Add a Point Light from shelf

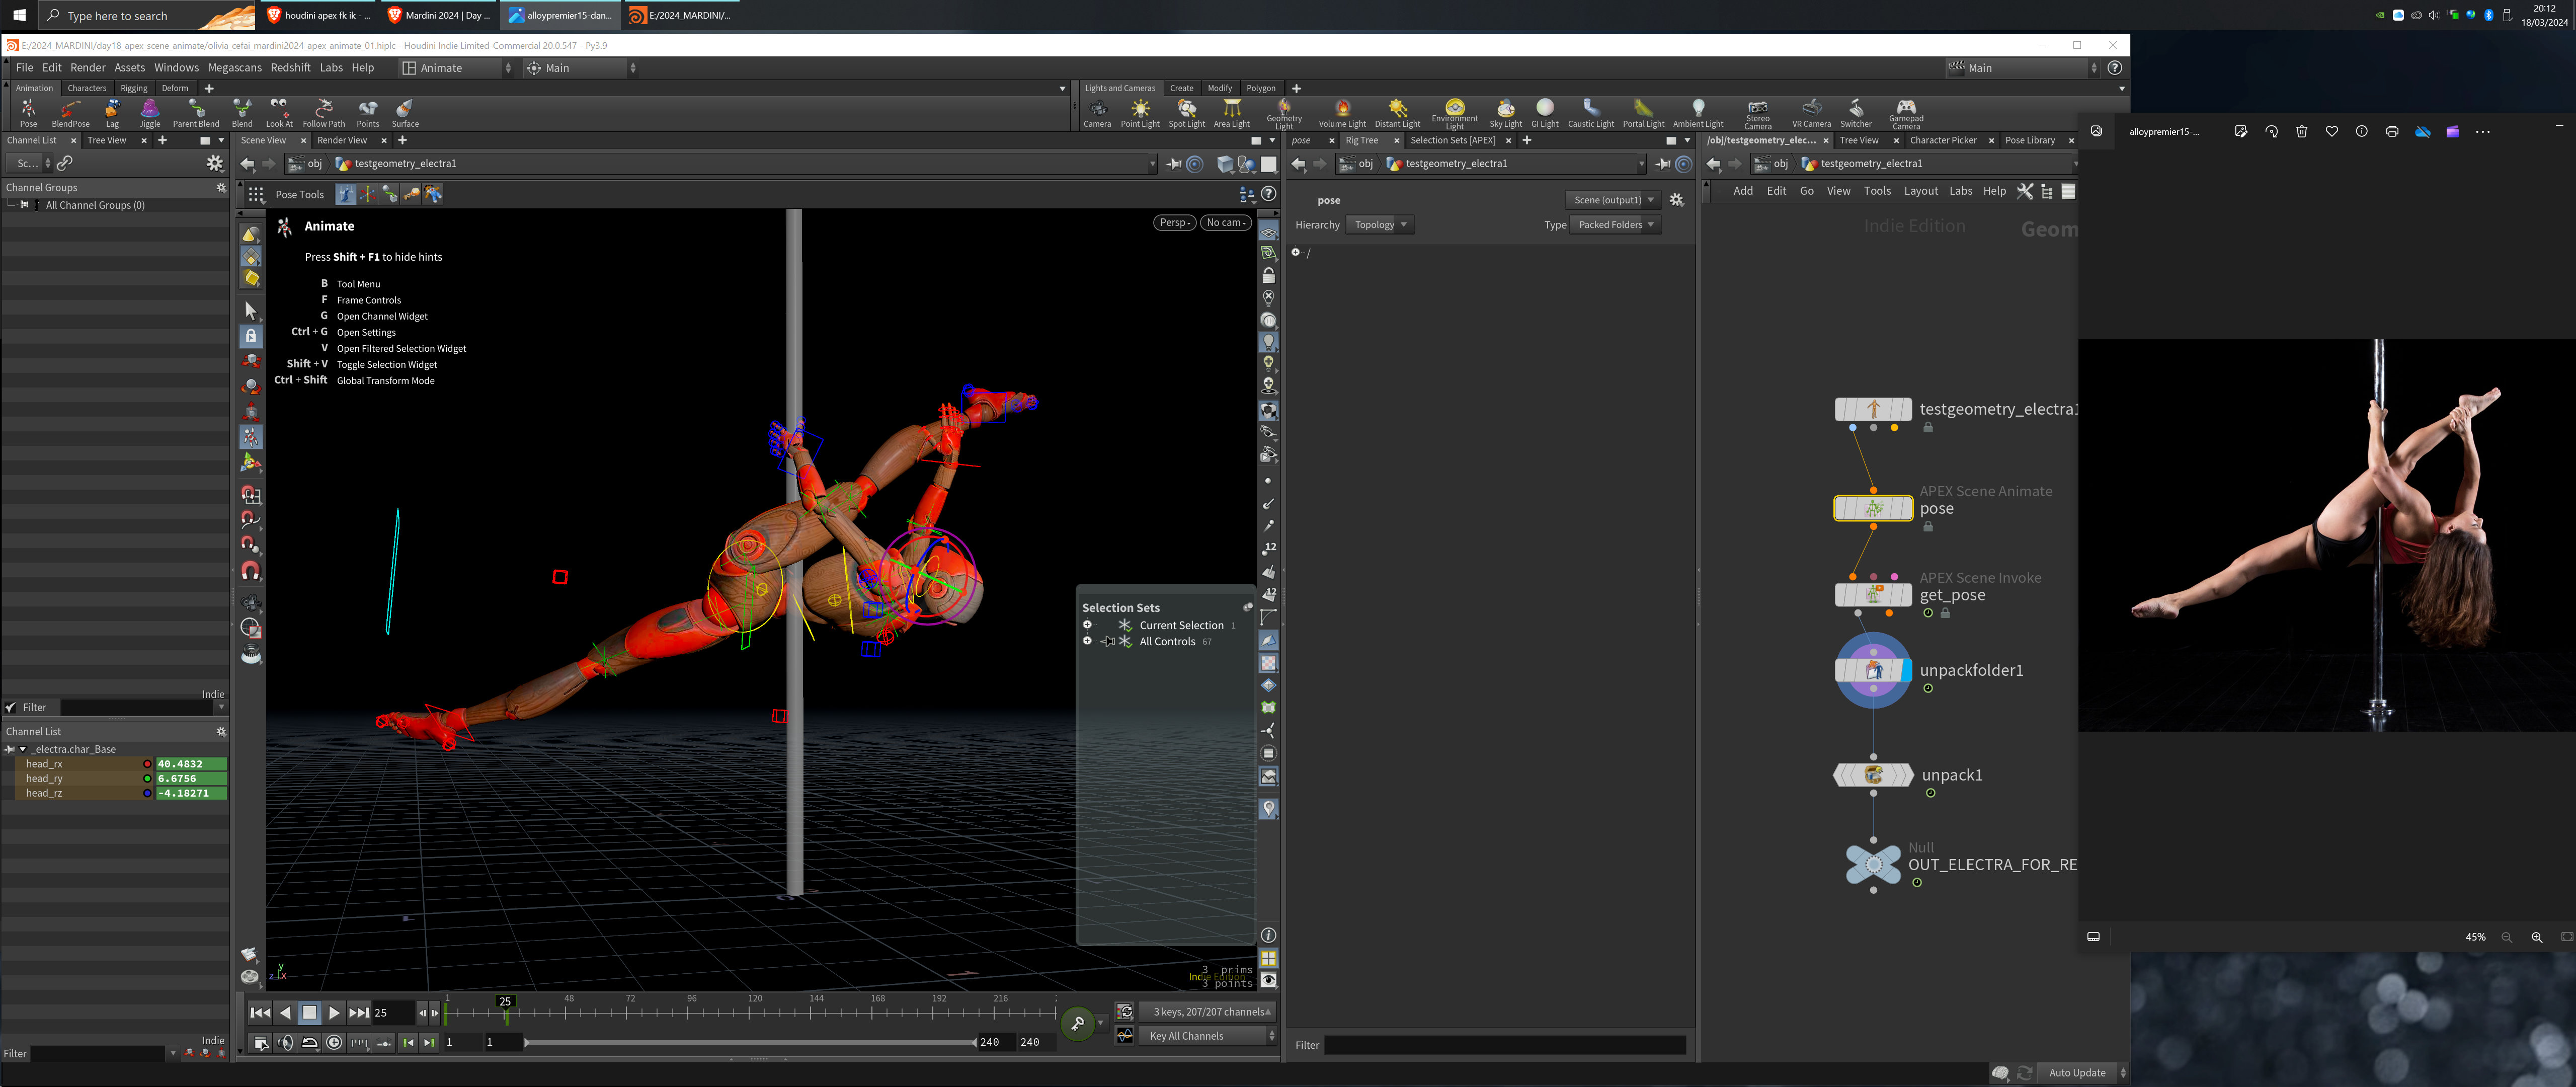(1140, 113)
